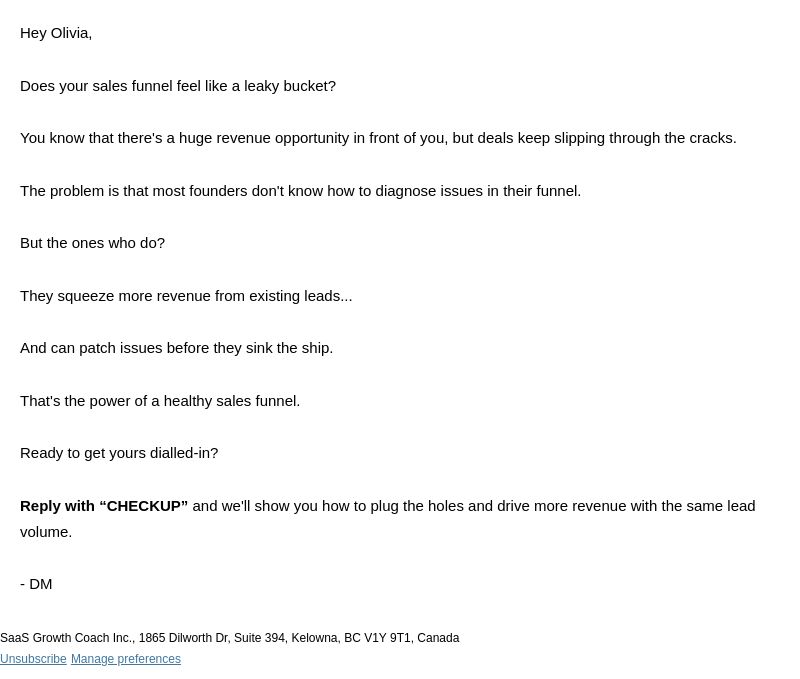Click the Unsubscribe link

pyautogui.click(x=33, y=659)
